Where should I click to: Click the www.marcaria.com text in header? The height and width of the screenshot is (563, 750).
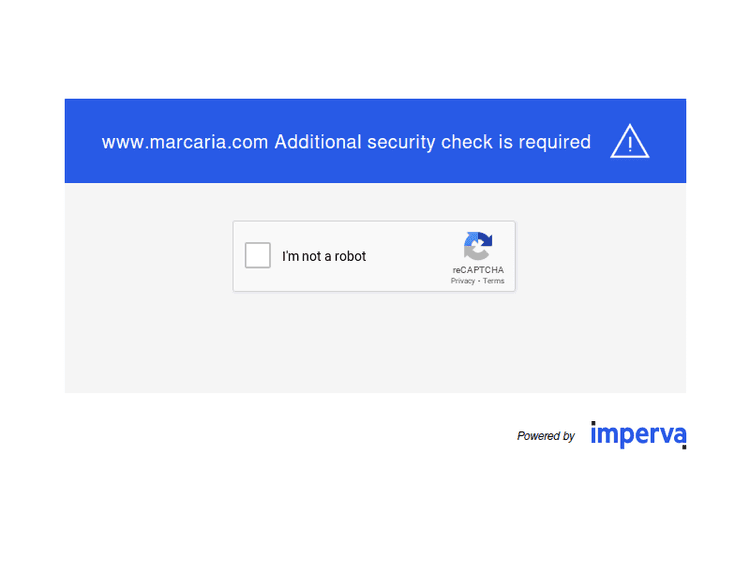tap(185, 142)
